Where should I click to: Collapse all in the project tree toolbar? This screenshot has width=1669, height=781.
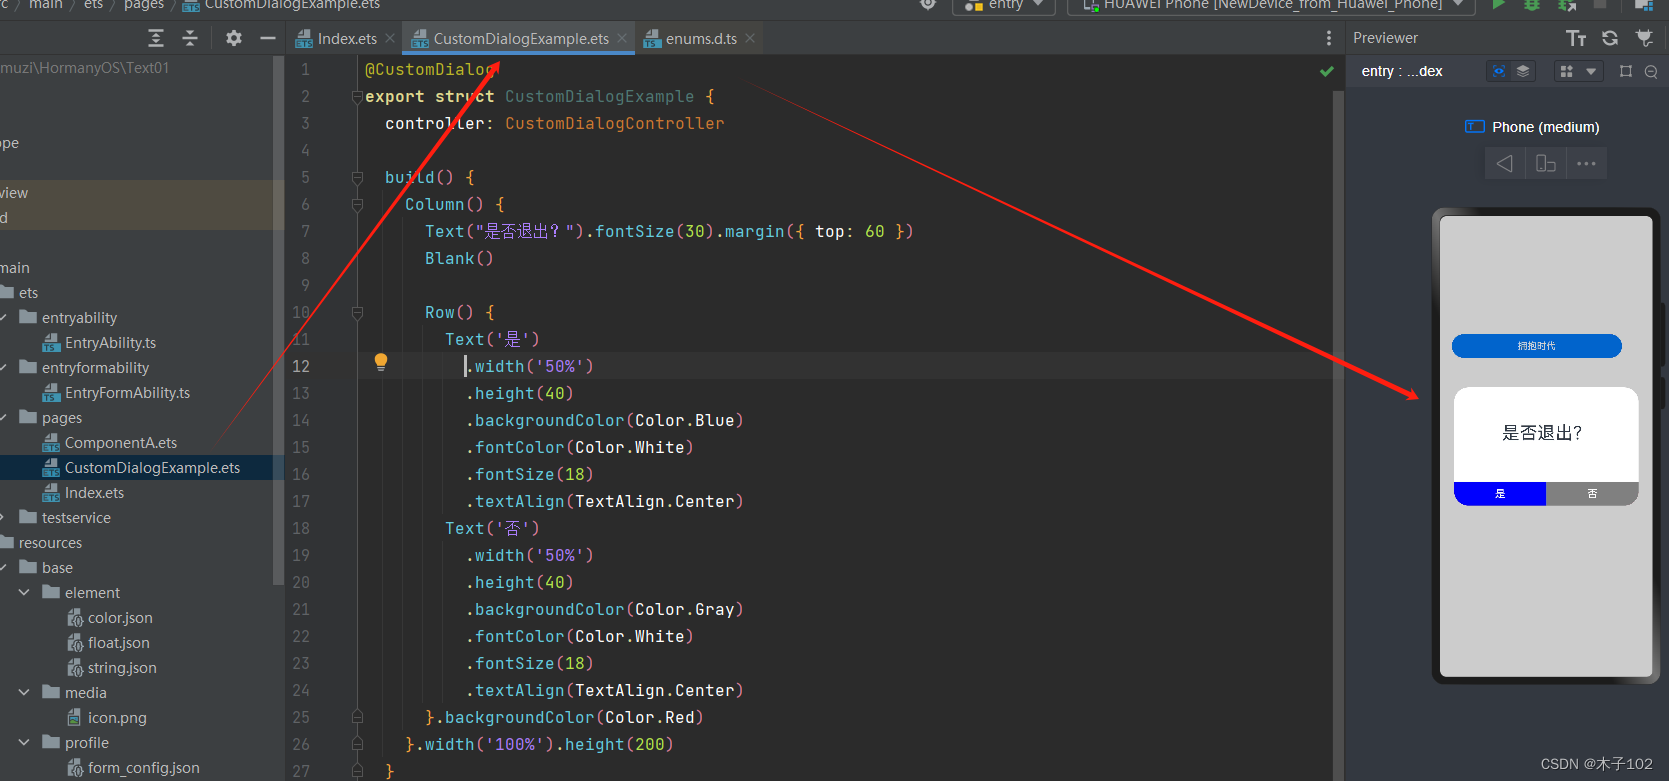190,38
